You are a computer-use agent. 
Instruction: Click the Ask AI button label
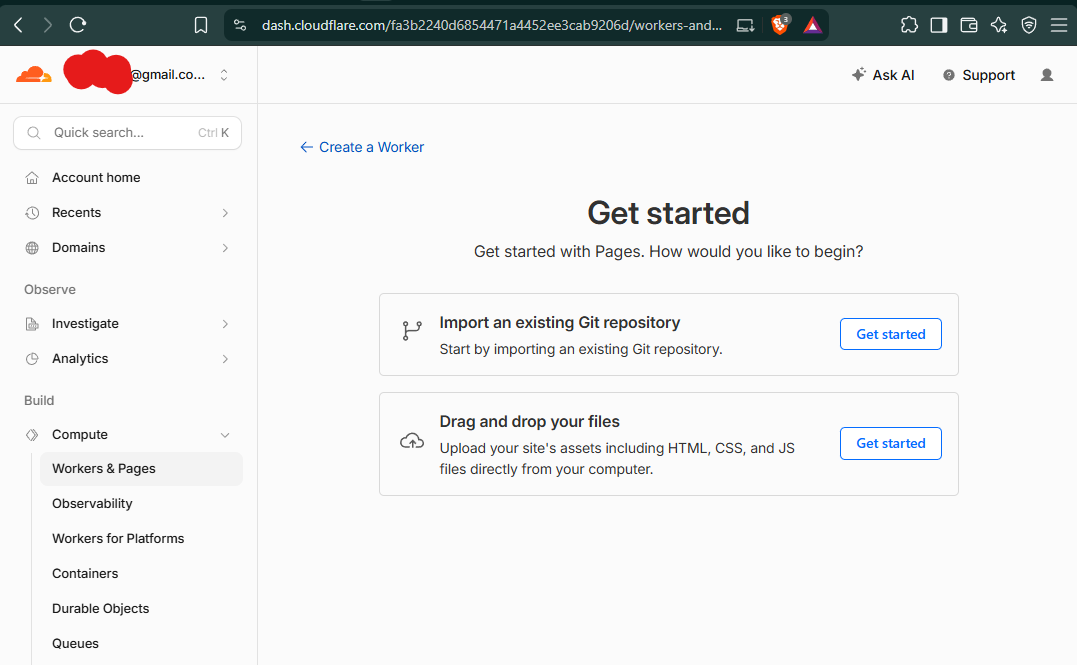pyautogui.click(x=893, y=75)
